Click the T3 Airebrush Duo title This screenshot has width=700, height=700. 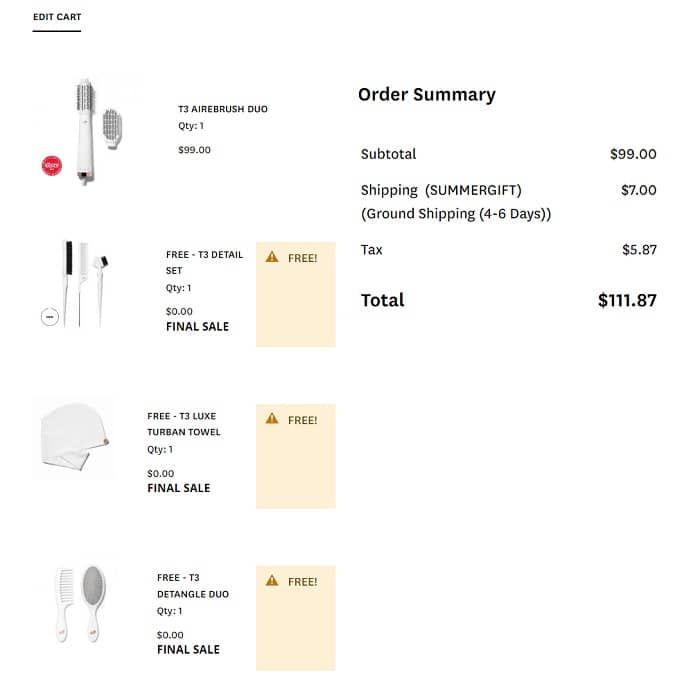click(x=223, y=109)
